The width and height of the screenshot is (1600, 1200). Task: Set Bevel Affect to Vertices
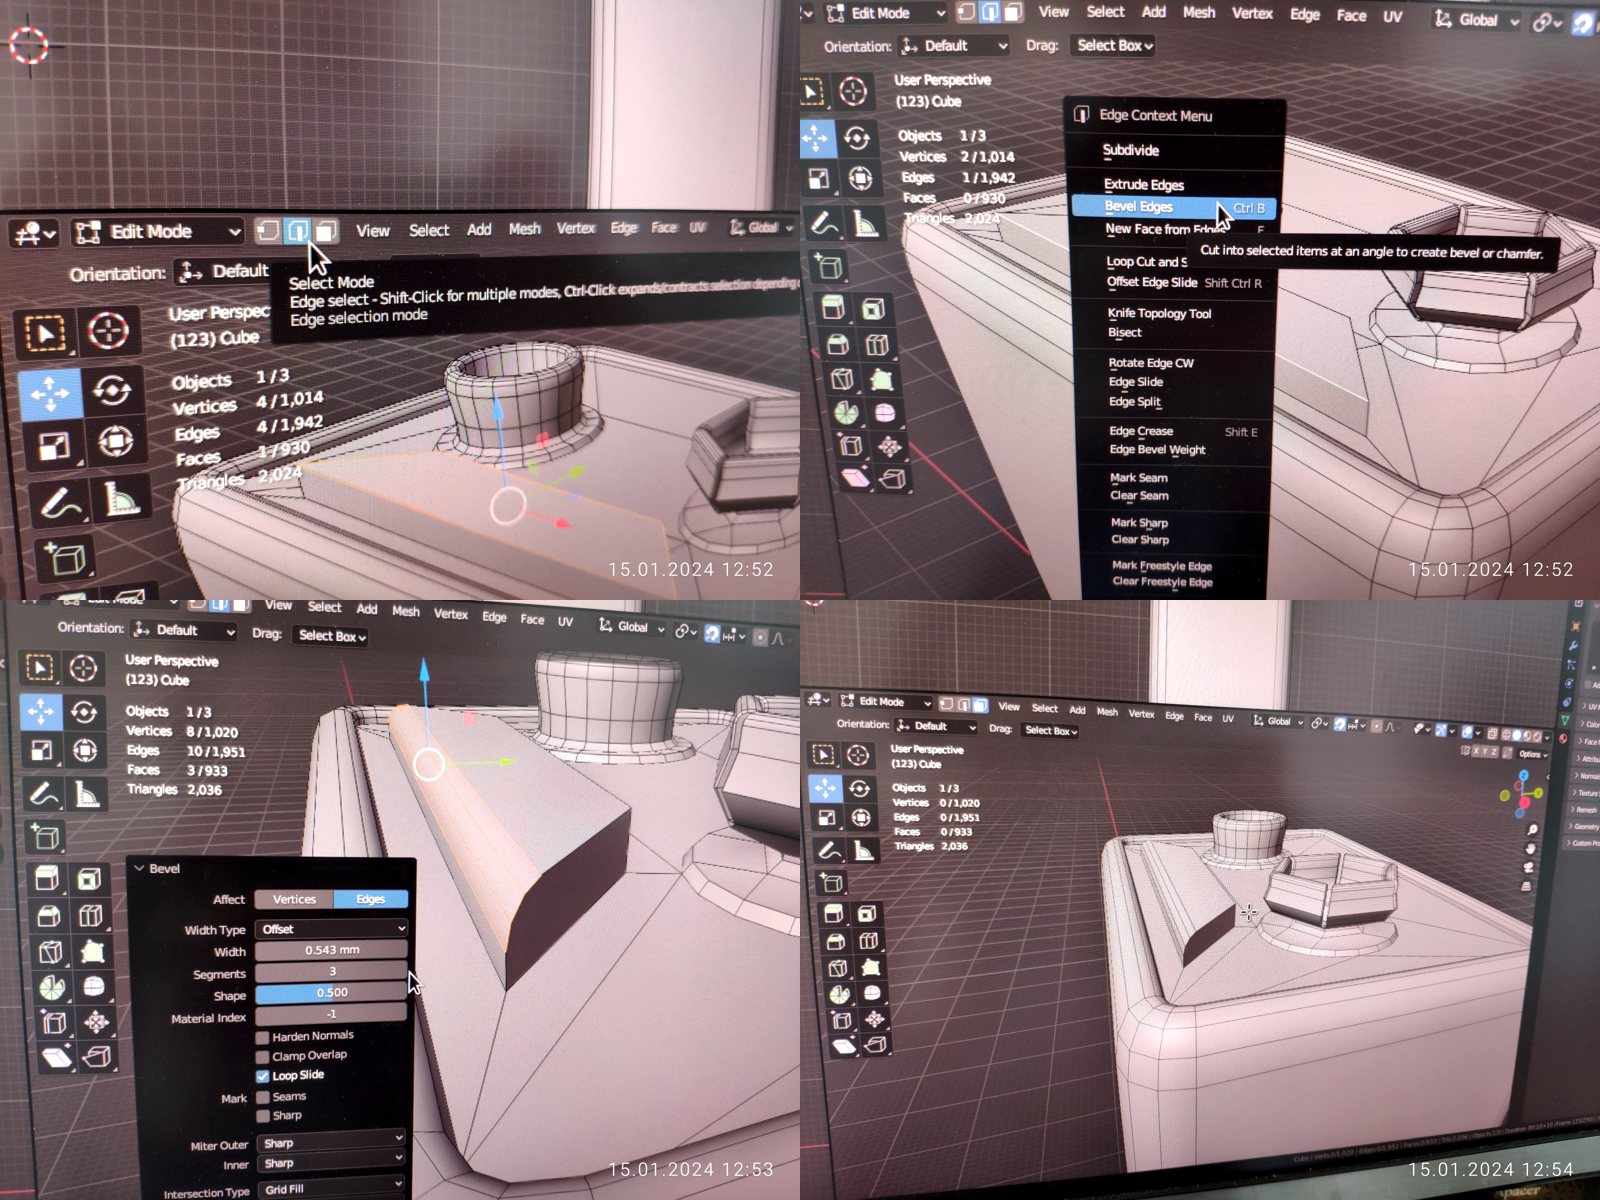[x=294, y=900]
